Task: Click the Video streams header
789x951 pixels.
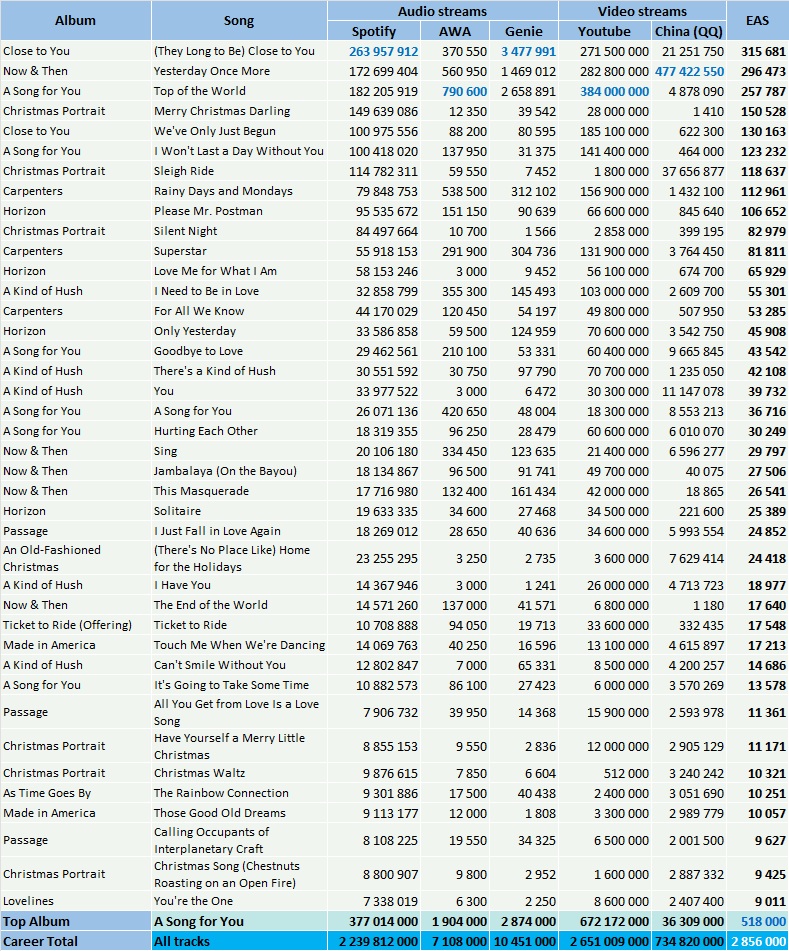Action: point(642,11)
